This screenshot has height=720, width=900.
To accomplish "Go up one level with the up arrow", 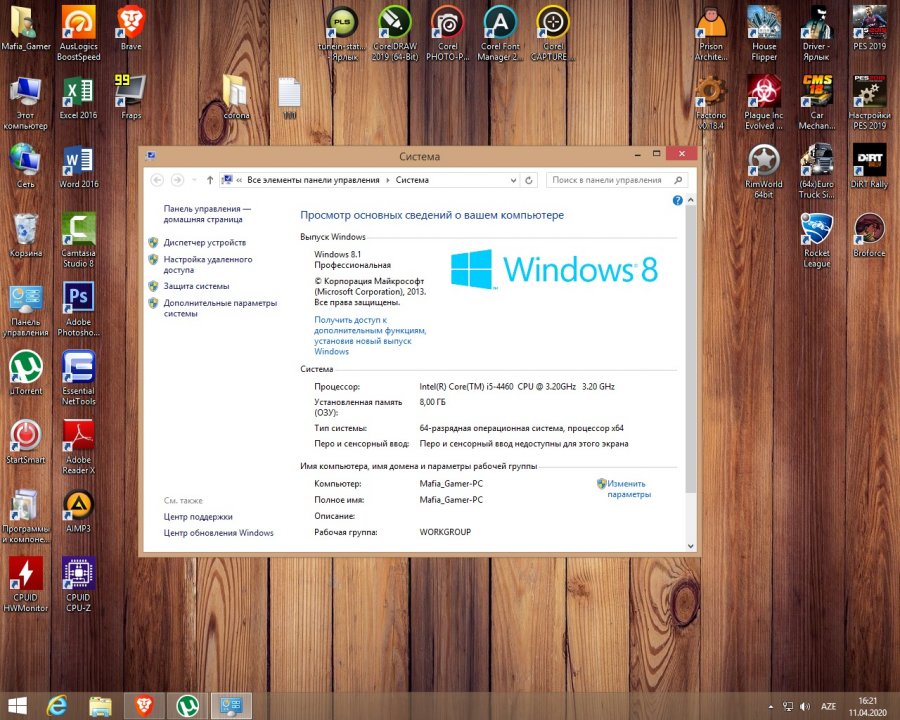I will (x=209, y=180).
